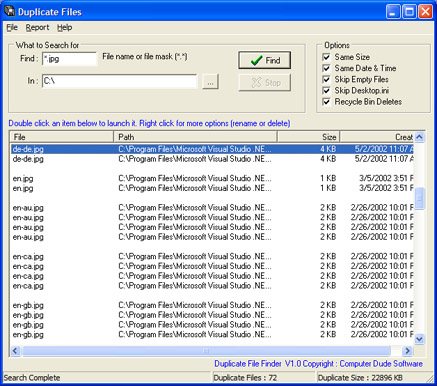Image resolution: width=437 pixels, height=386 pixels.
Task: Click the path cell of first en.jpg row
Action: tap(195, 178)
